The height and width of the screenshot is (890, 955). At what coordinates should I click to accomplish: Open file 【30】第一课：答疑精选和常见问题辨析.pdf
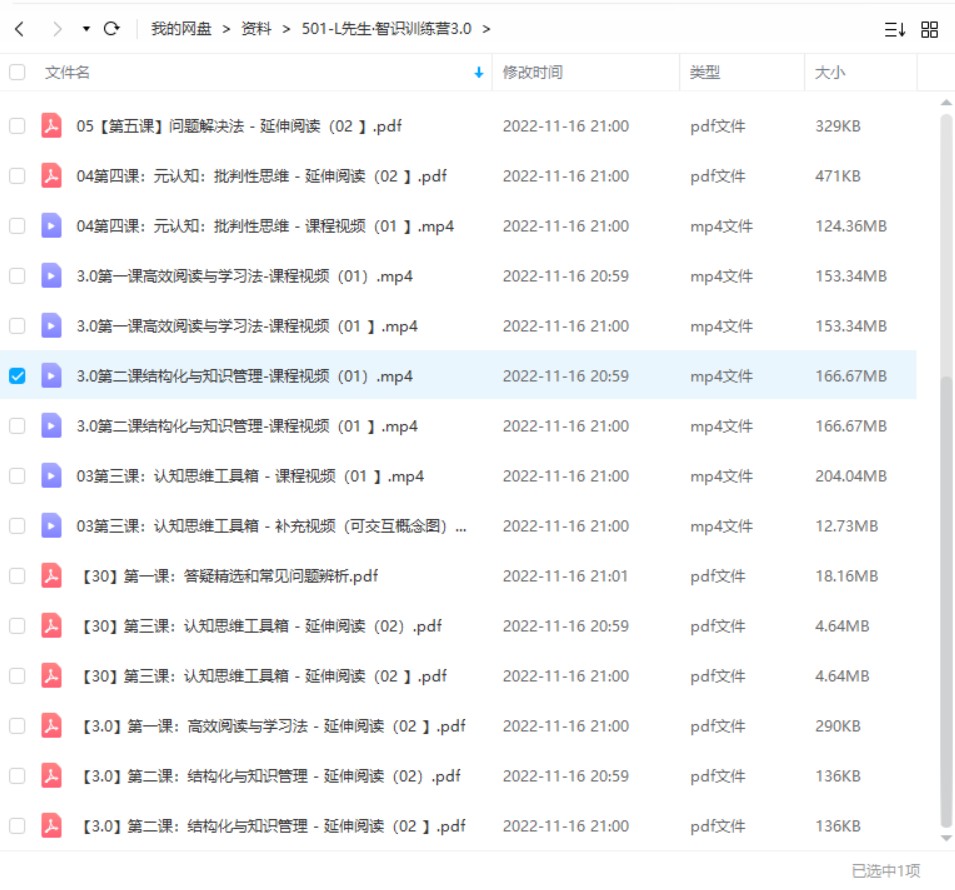(x=230, y=576)
